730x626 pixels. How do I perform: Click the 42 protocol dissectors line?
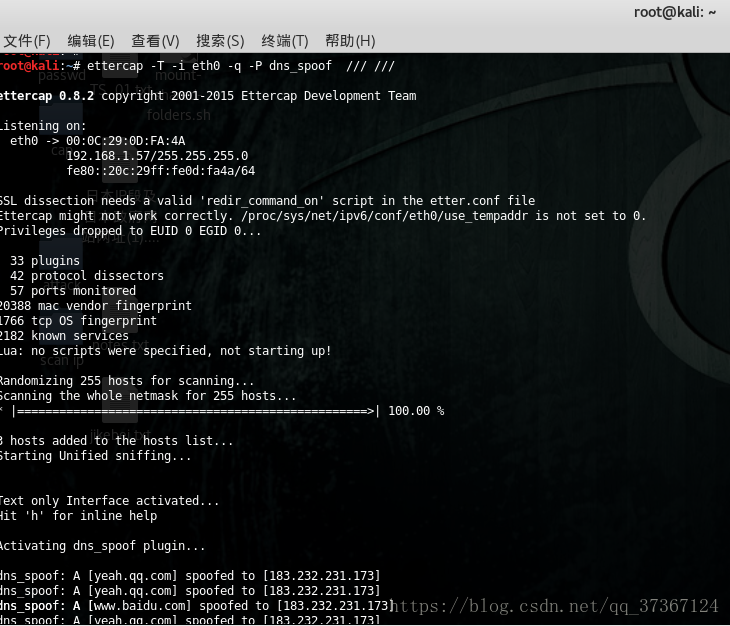coord(87,276)
